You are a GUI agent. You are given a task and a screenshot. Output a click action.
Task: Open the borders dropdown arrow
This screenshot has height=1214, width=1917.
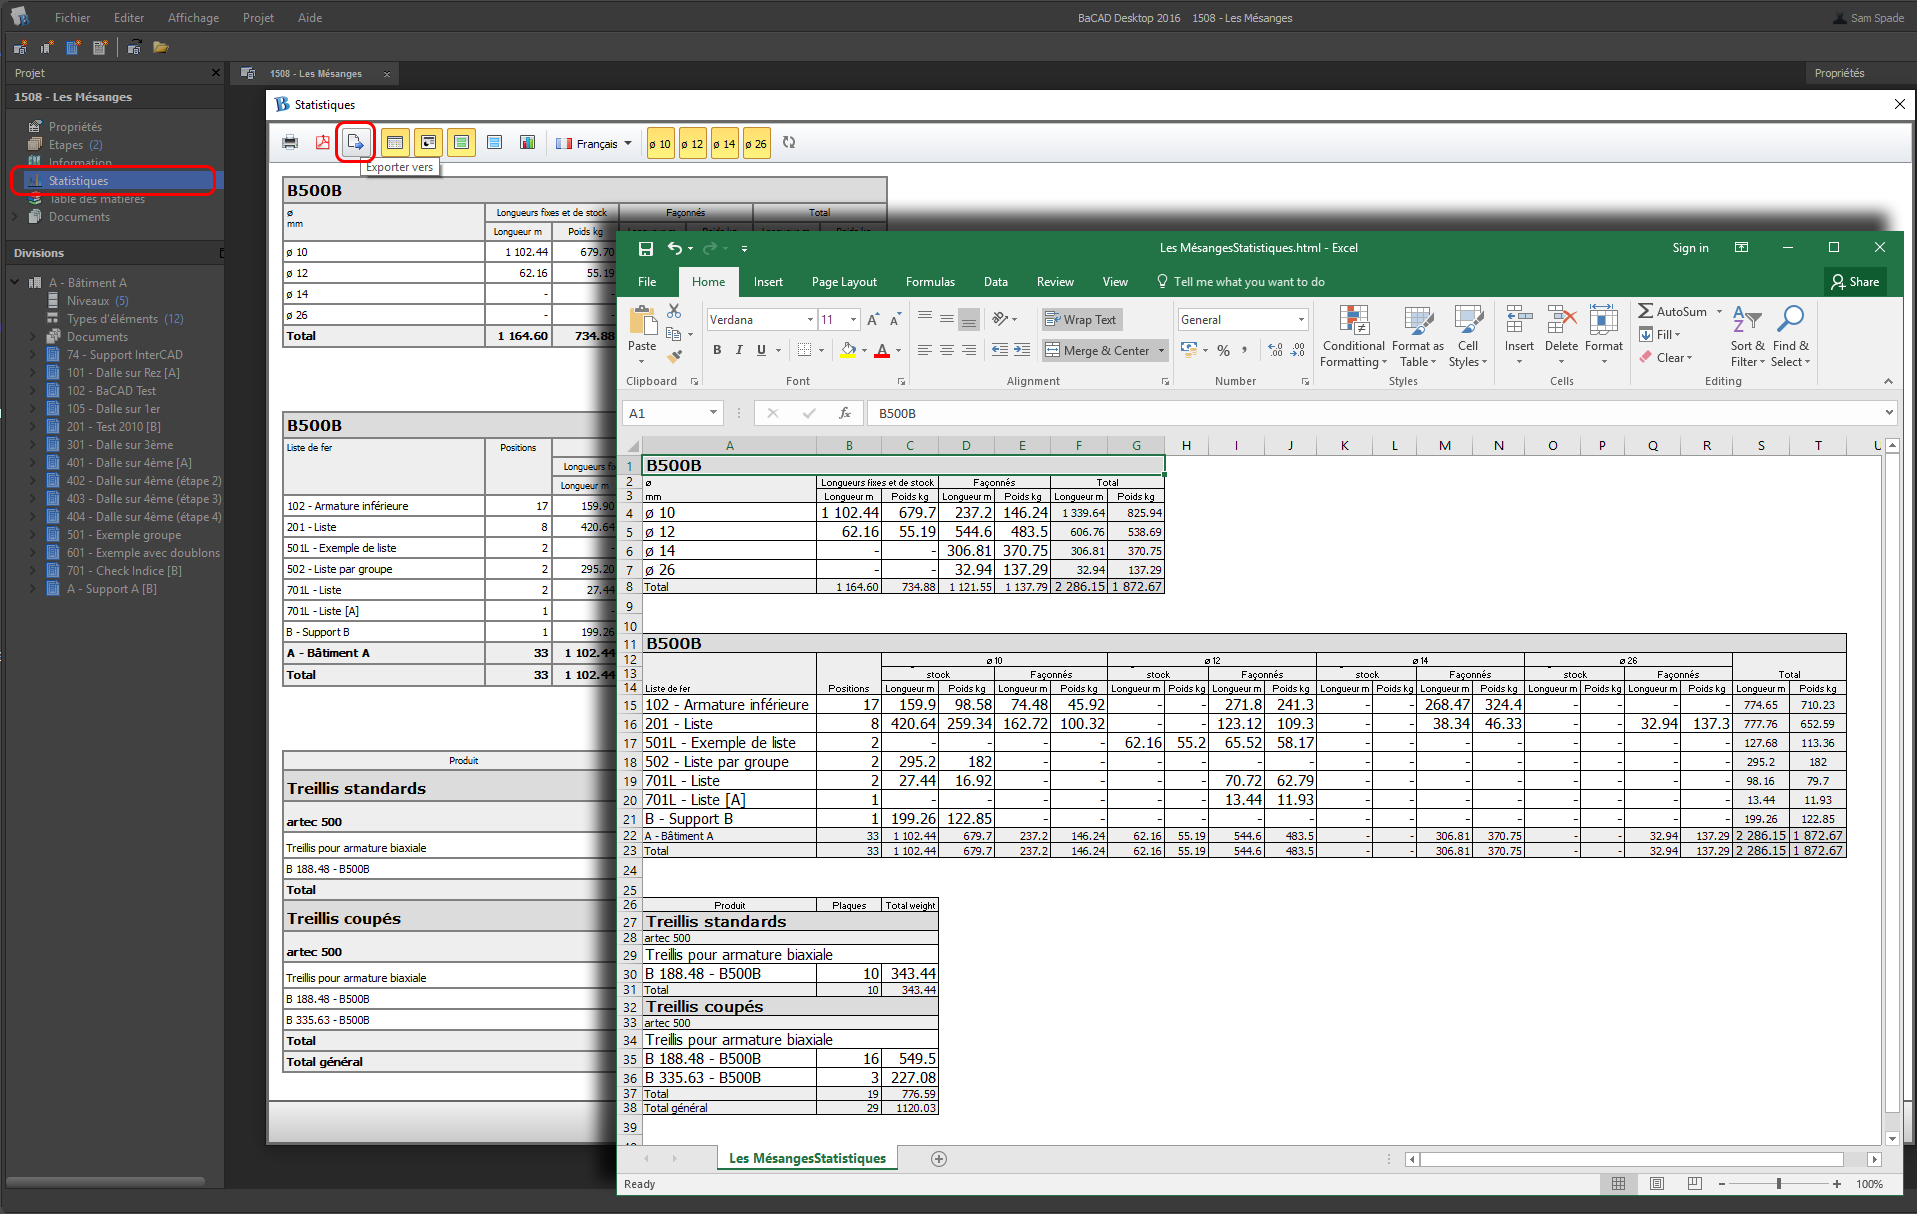(x=821, y=350)
